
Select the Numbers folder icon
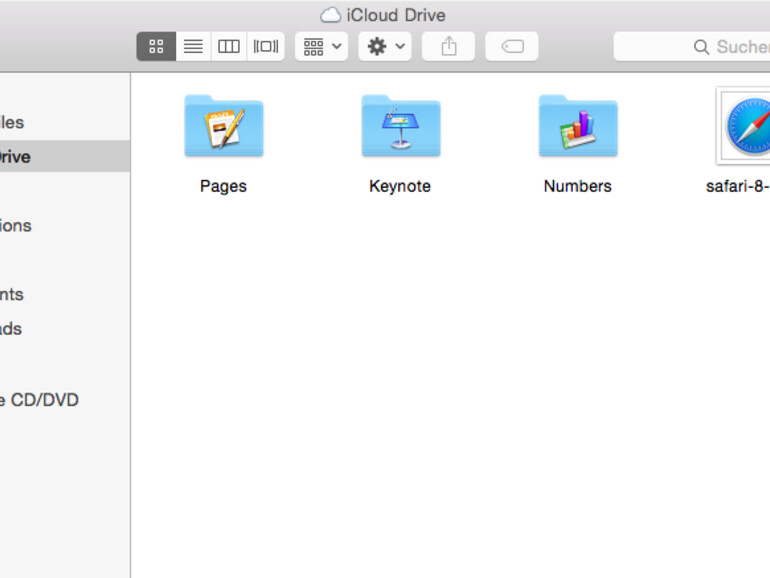(578, 126)
